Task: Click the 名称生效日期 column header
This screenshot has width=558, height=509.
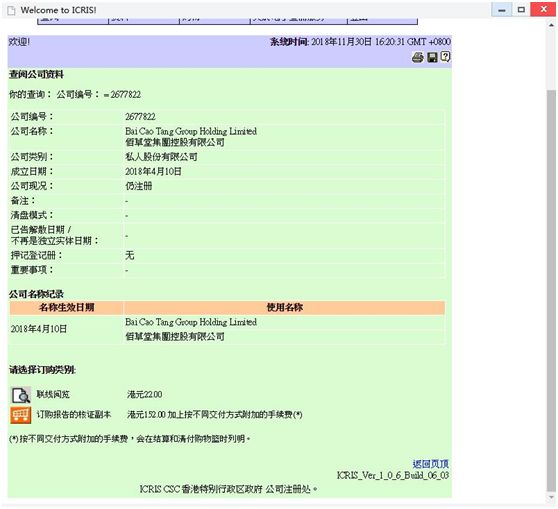Action: (66, 308)
